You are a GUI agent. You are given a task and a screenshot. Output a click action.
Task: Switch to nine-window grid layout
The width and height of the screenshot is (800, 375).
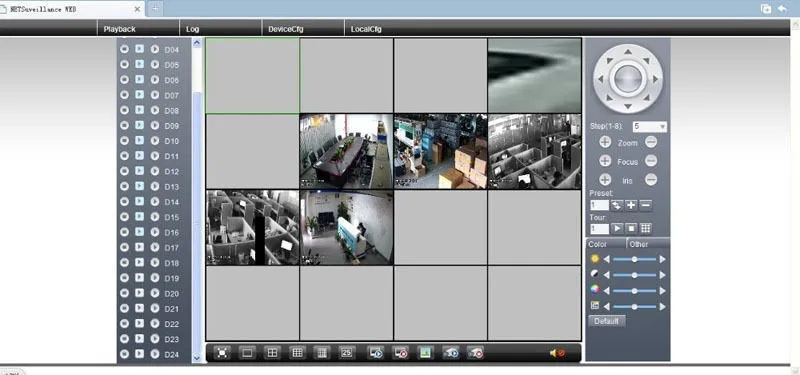[x=297, y=353]
